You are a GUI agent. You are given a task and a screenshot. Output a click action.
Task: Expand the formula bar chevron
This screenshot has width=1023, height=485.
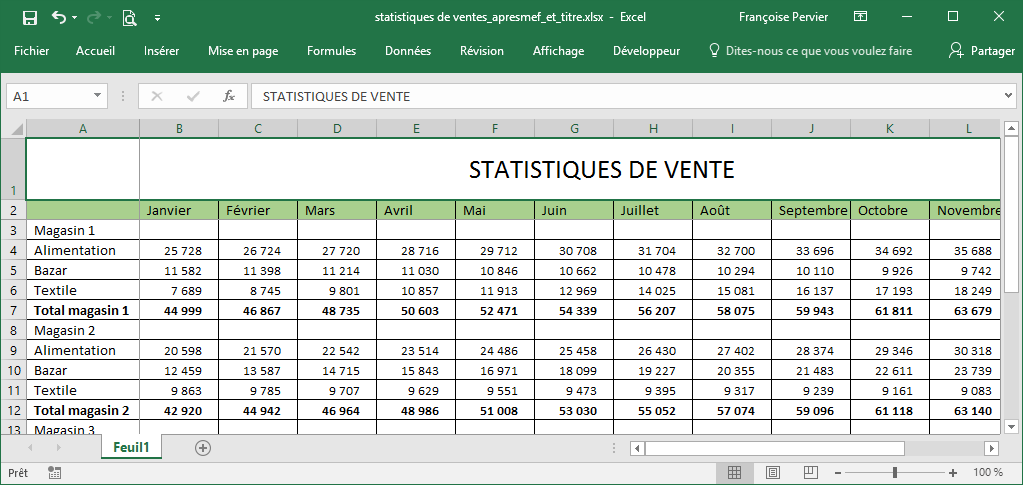1008,96
